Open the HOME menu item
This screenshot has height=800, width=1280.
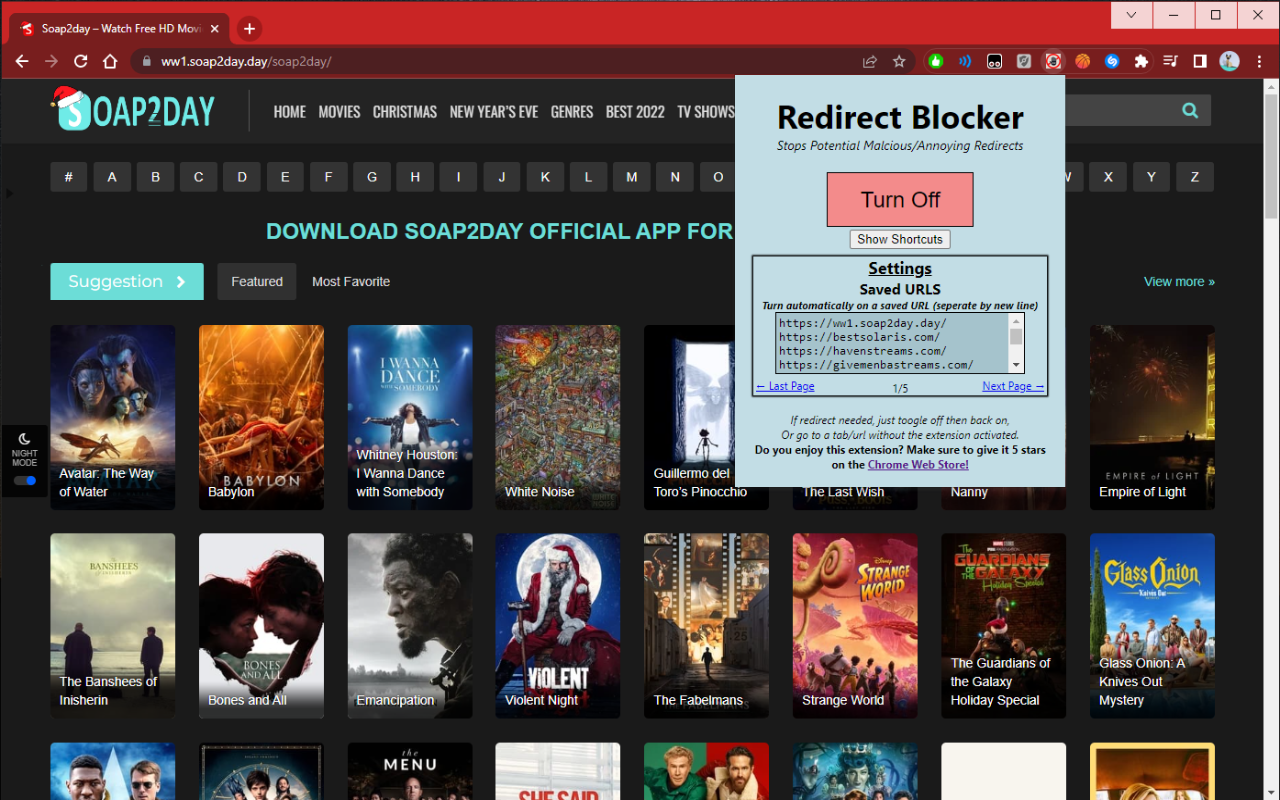coord(290,111)
